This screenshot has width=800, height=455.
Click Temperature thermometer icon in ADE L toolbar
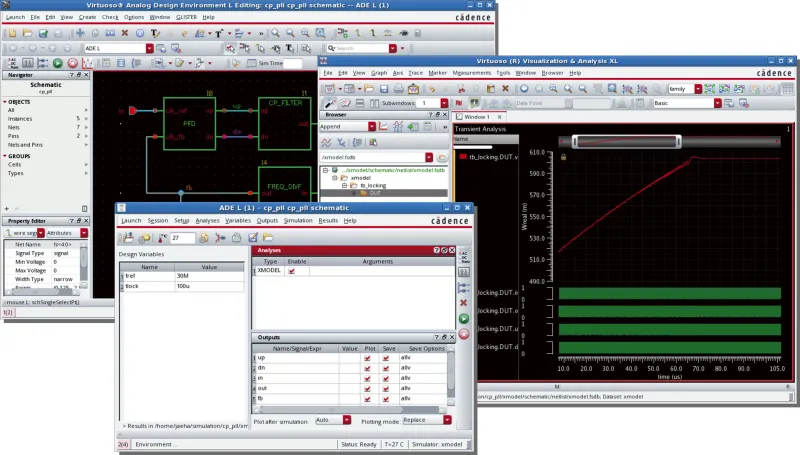pyautogui.click(x=162, y=238)
